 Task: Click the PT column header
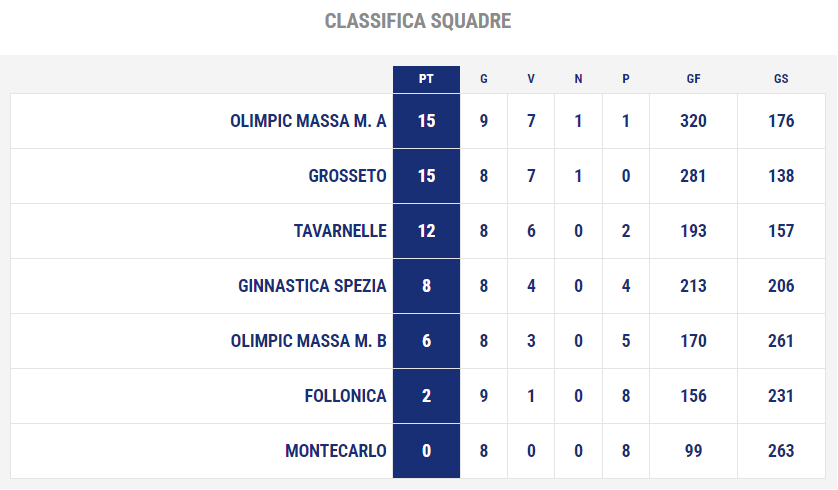coord(426,79)
